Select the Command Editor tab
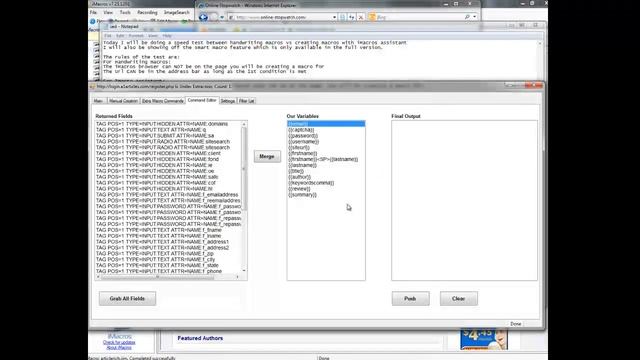The width and height of the screenshot is (640, 360). [x=202, y=100]
